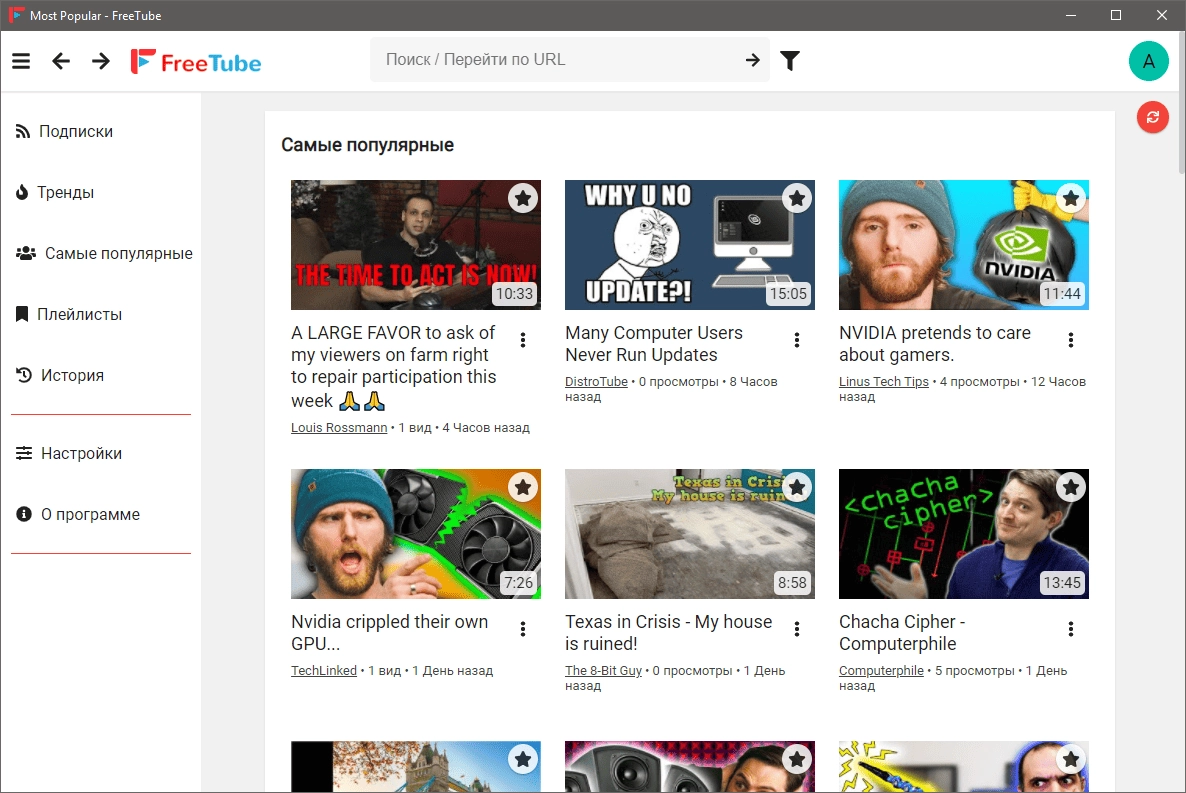Click title 'Nvidia crippled their own GPU...'
Viewport: 1186px width, 793px height.
tap(390, 633)
